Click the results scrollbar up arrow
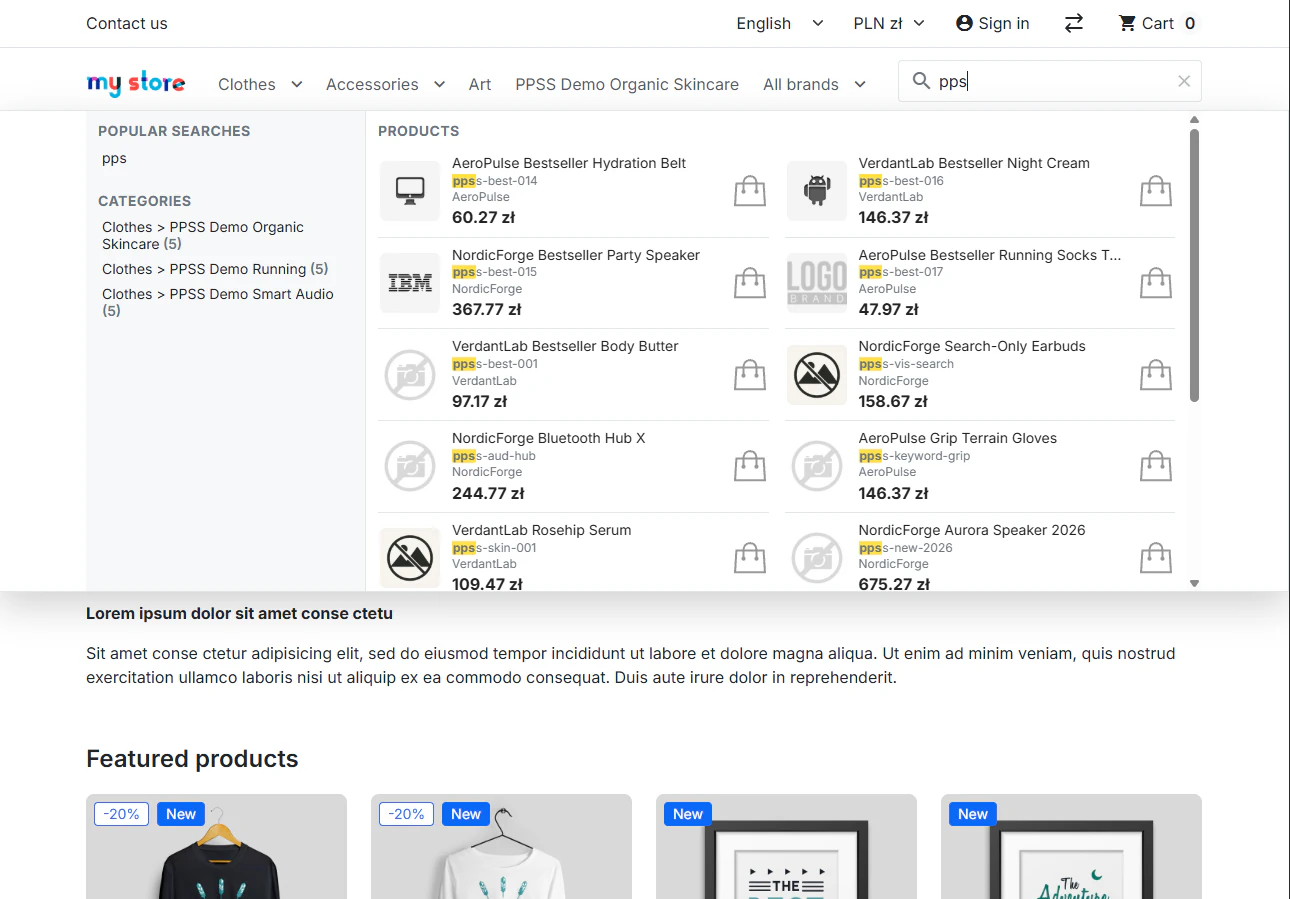Image resolution: width=1290 pixels, height=899 pixels. 1194,120
